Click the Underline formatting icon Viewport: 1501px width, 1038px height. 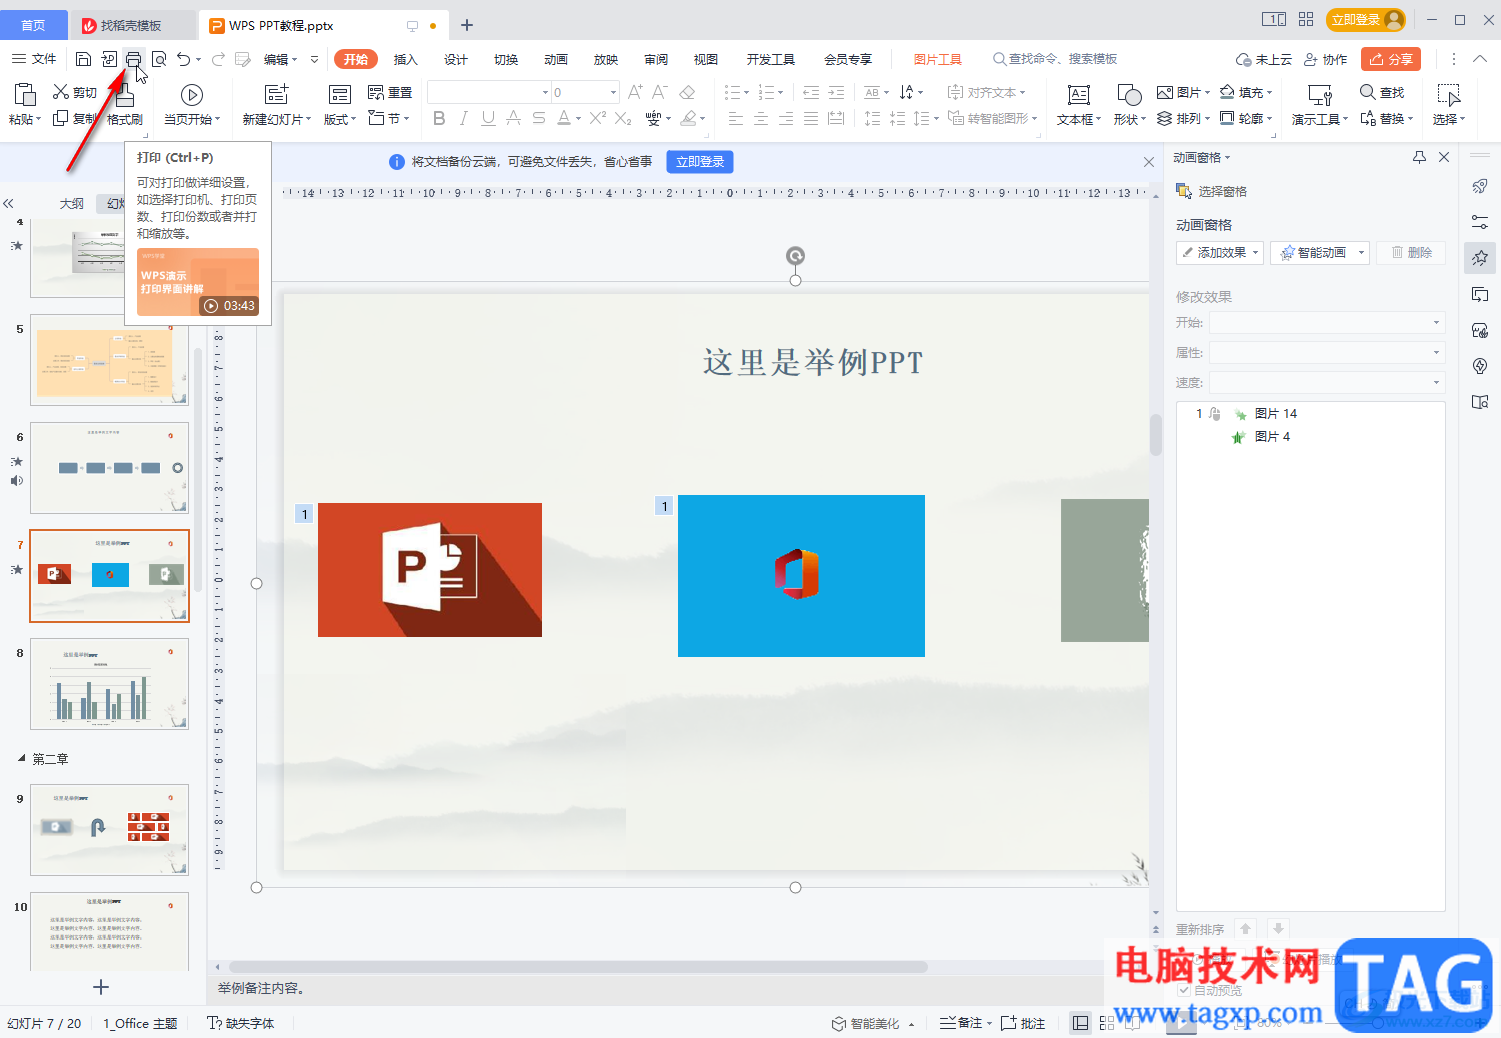click(488, 118)
